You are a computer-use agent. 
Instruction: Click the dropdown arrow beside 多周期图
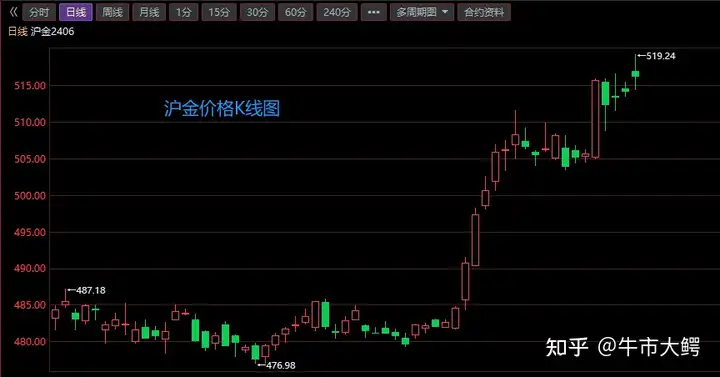pos(445,12)
